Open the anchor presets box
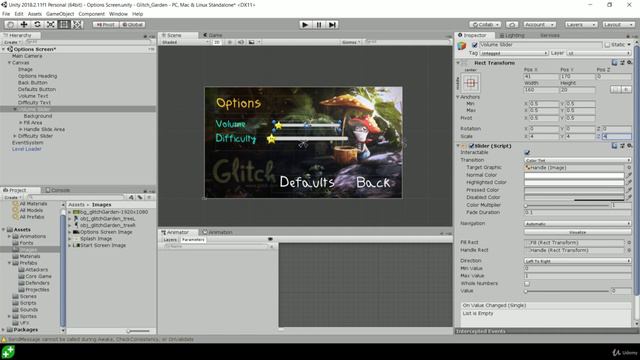This screenshot has height=360, width=640. click(471, 83)
